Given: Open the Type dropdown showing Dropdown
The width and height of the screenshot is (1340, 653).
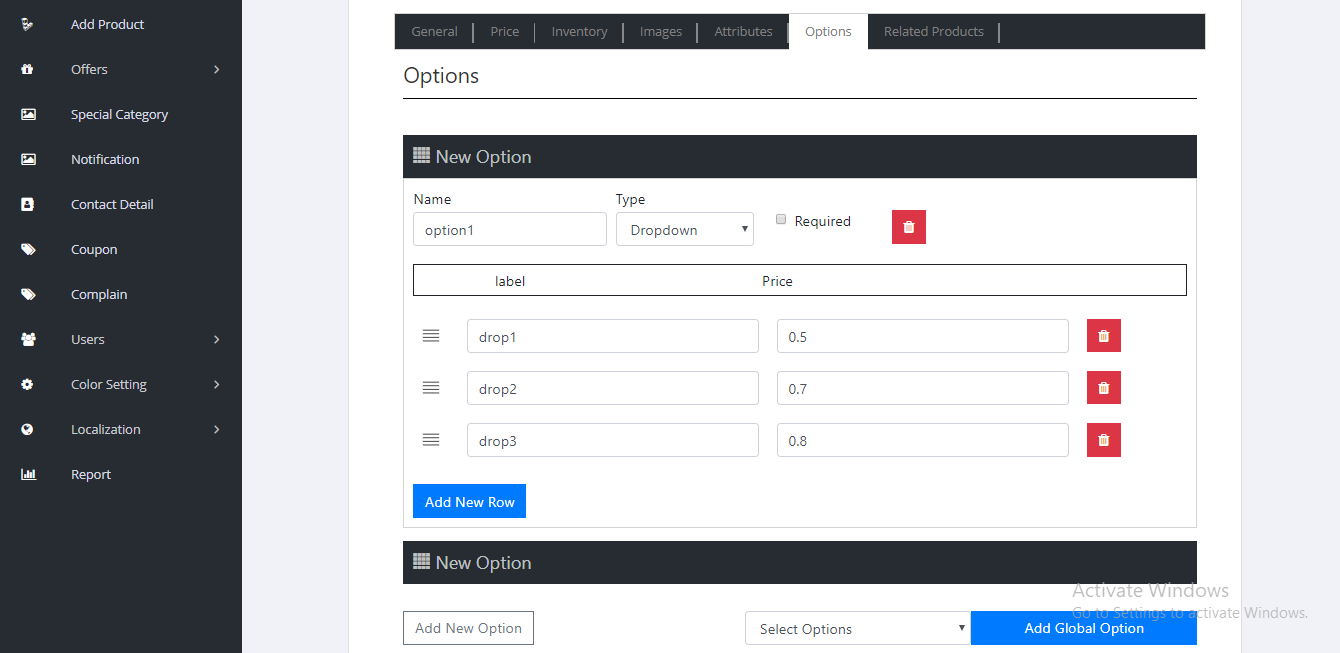Looking at the screenshot, I should pos(684,230).
